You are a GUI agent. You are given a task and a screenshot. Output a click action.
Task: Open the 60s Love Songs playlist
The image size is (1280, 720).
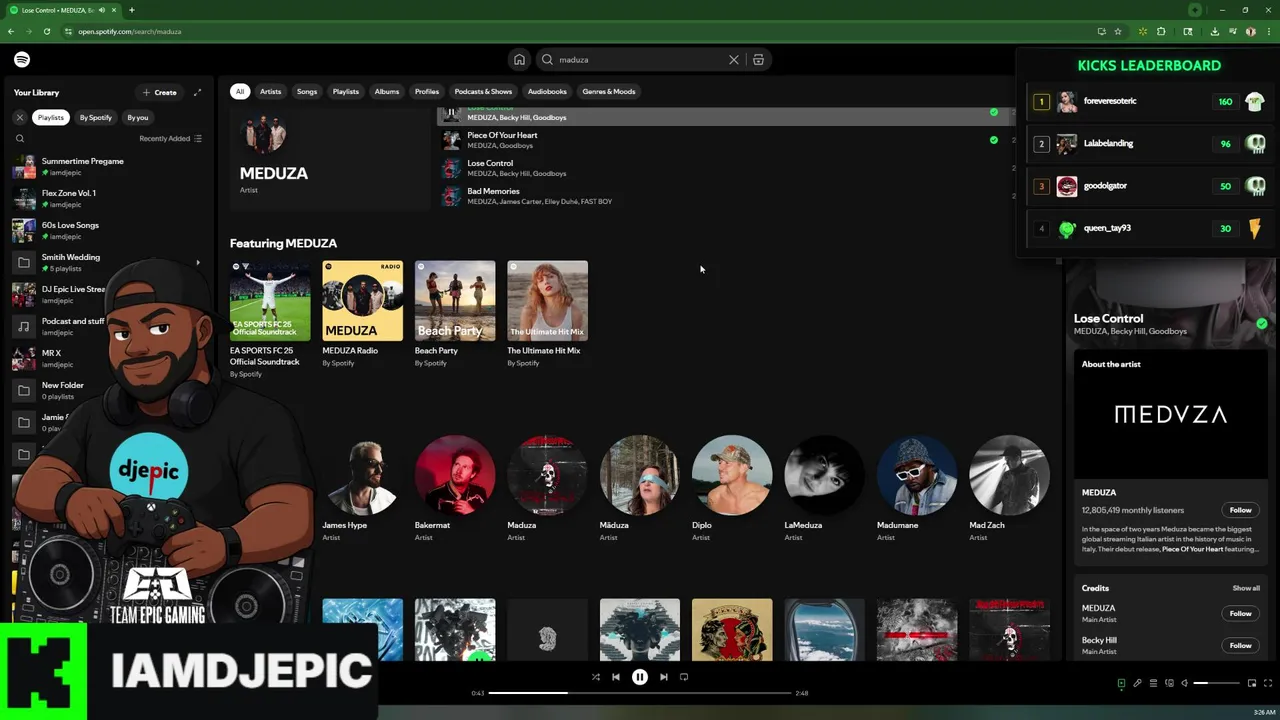pos(110,231)
